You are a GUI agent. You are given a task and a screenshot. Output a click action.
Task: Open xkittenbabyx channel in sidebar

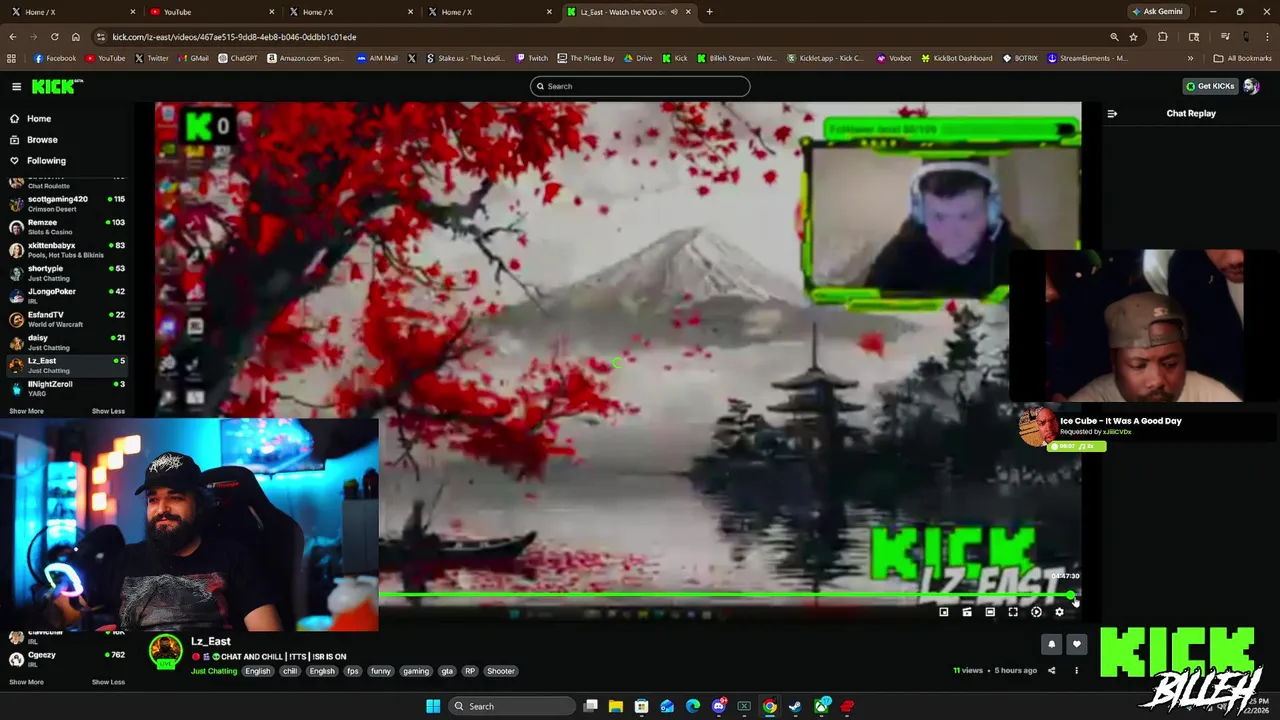pyautogui.click(x=68, y=249)
